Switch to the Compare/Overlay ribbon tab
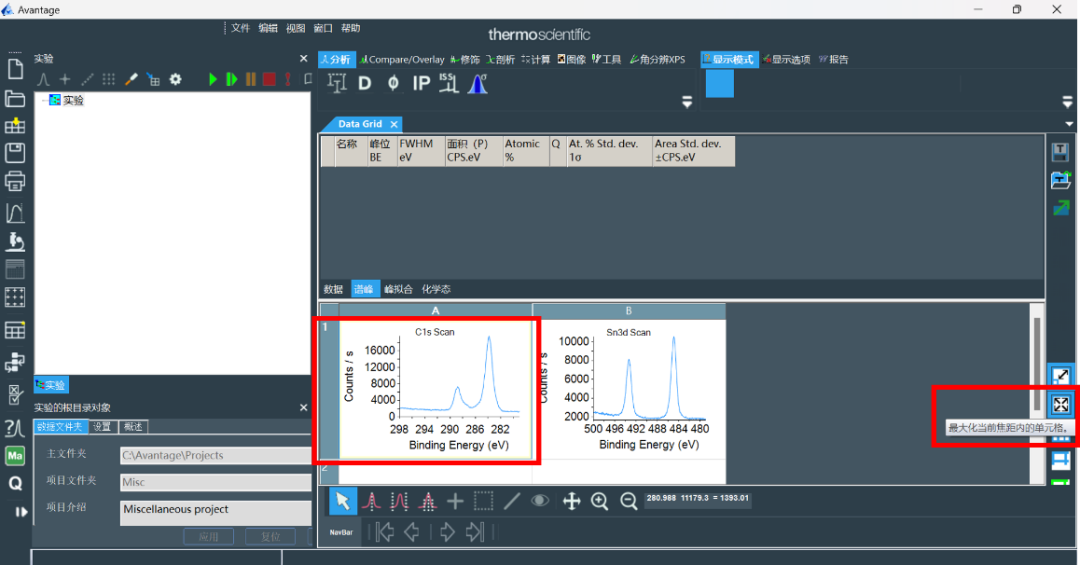 pos(402,60)
